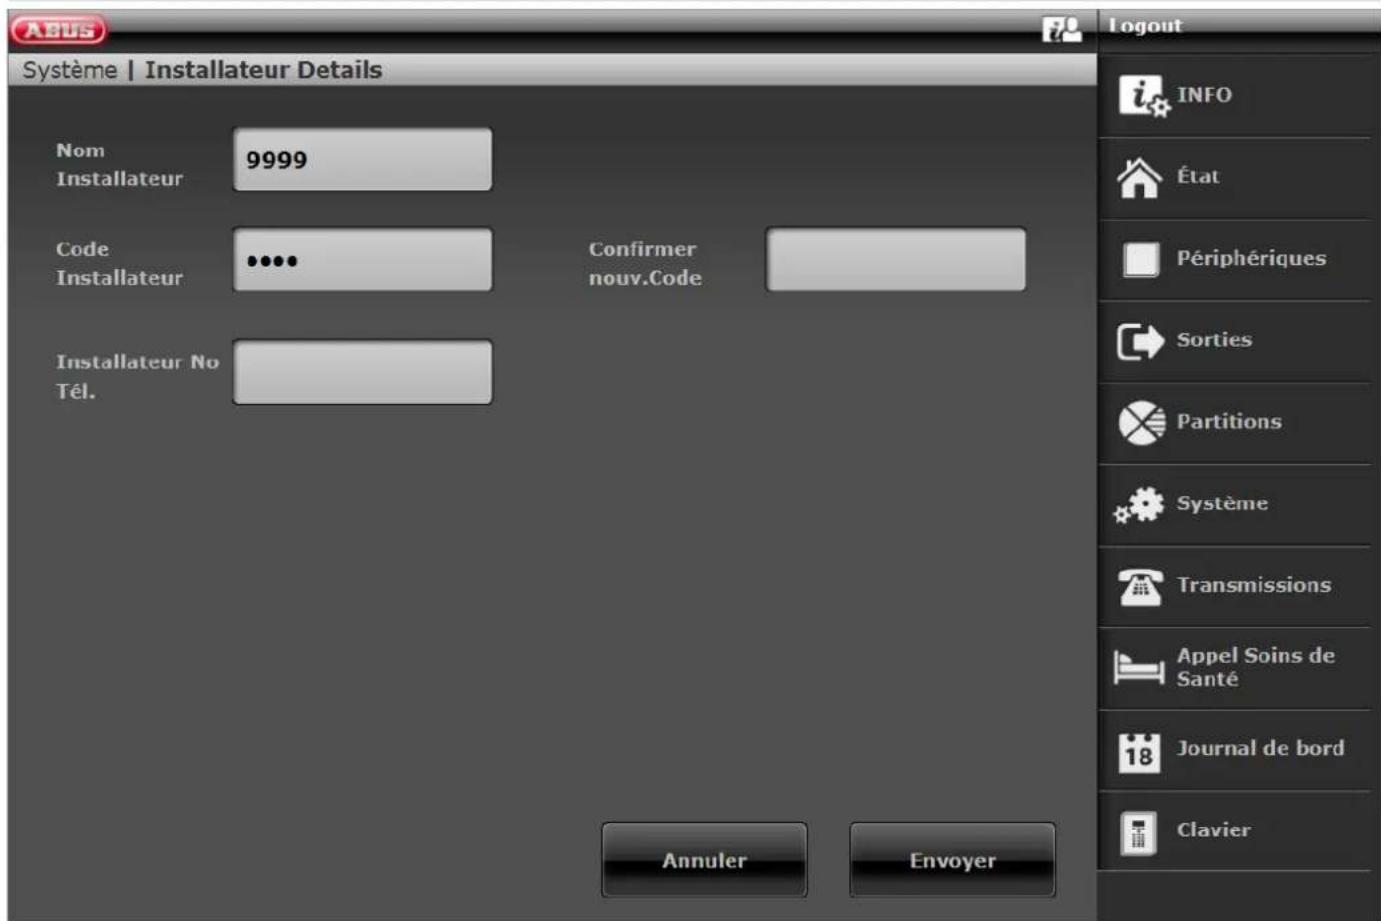Open Transmissions via telephone icon
1381x921 pixels.
pyautogui.click(x=1140, y=587)
